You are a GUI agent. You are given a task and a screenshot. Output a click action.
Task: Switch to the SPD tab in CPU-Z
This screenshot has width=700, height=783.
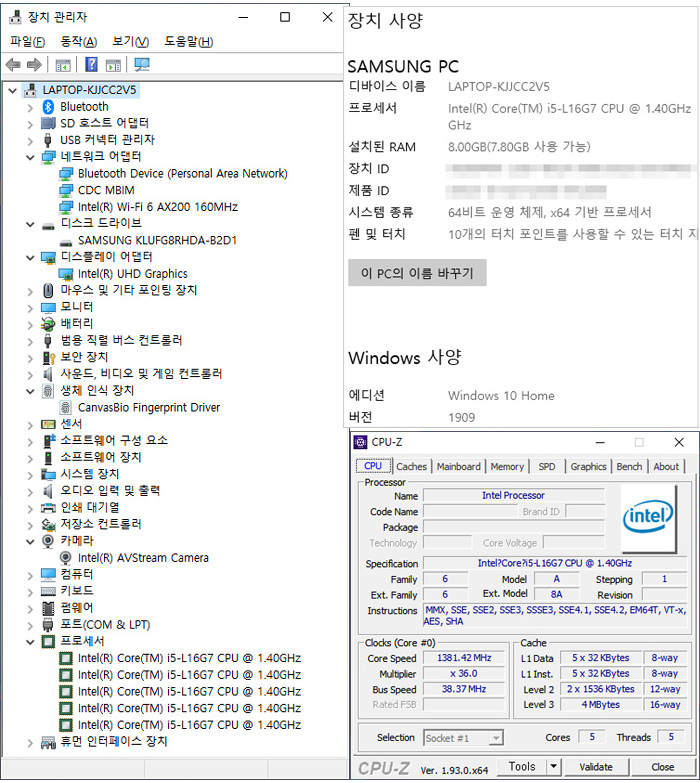point(547,466)
